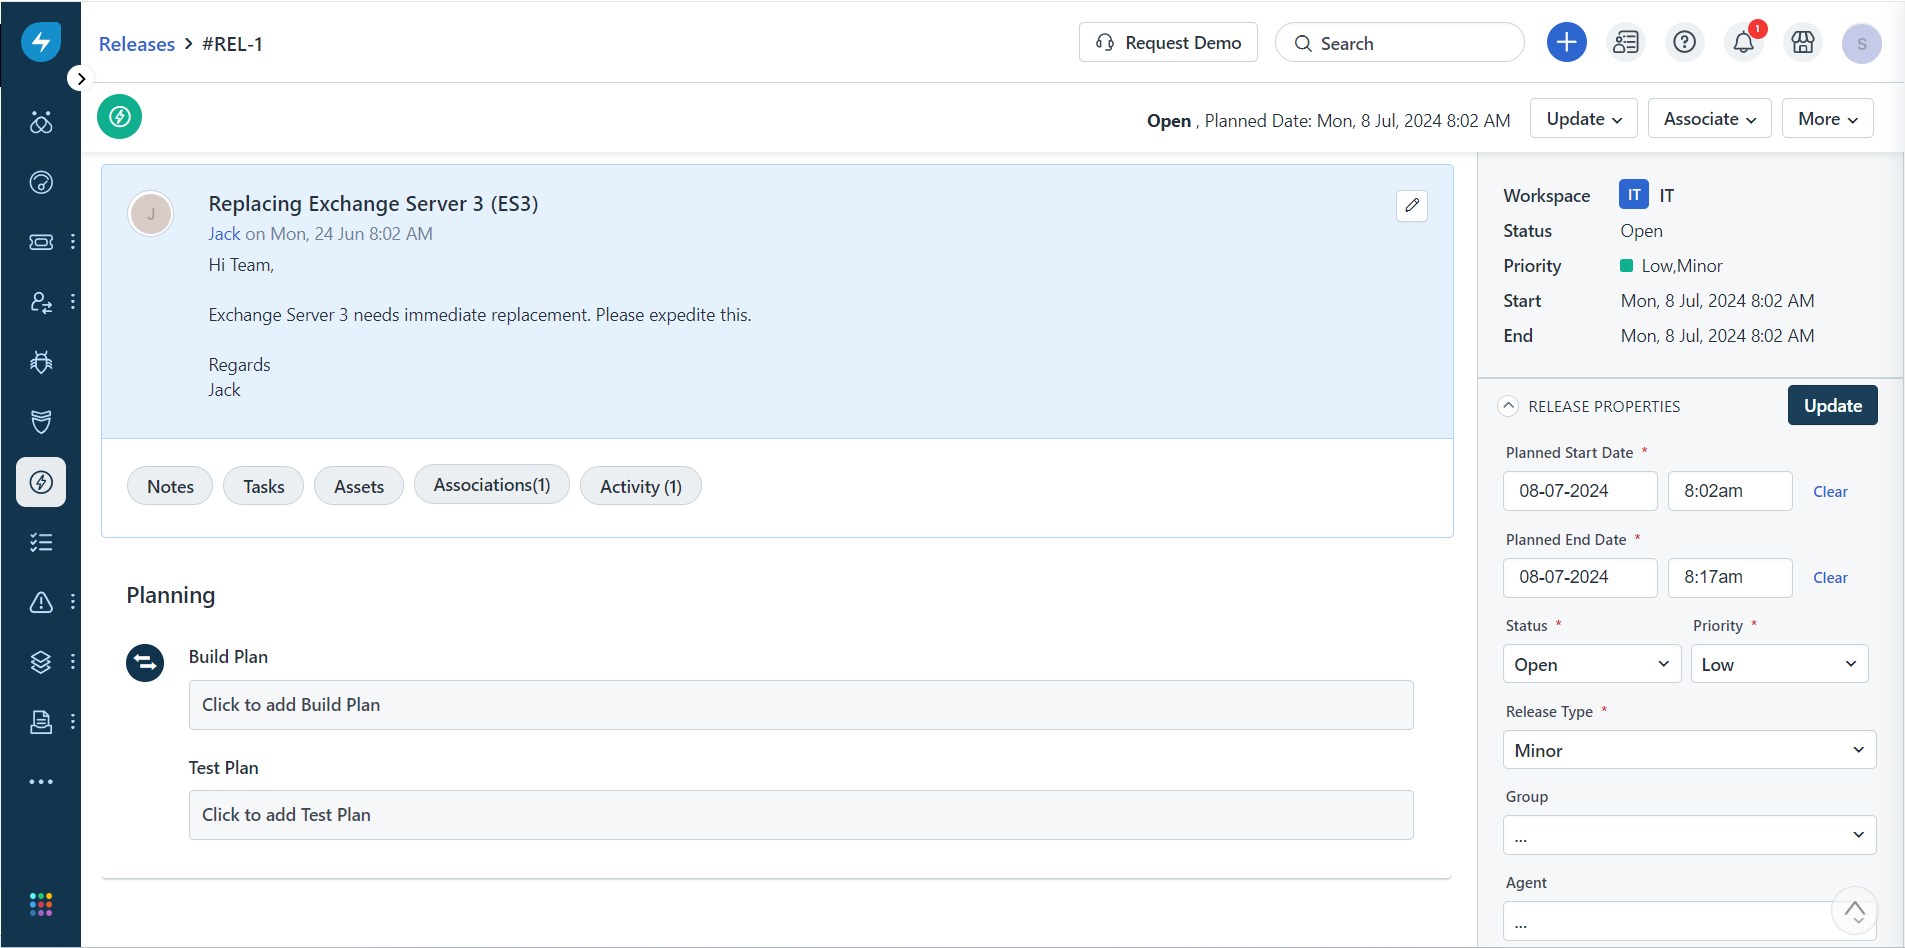Screen dimensions: 1905x948
Task: Click the scroll-to-top arrow button
Action: coord(1854,911)
